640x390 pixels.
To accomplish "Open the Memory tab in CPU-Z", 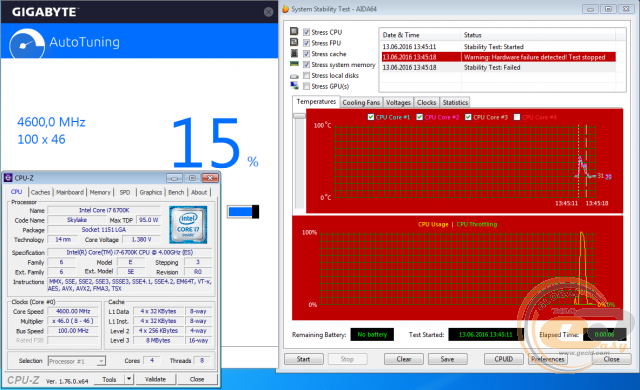I will (x=100, y=192).
